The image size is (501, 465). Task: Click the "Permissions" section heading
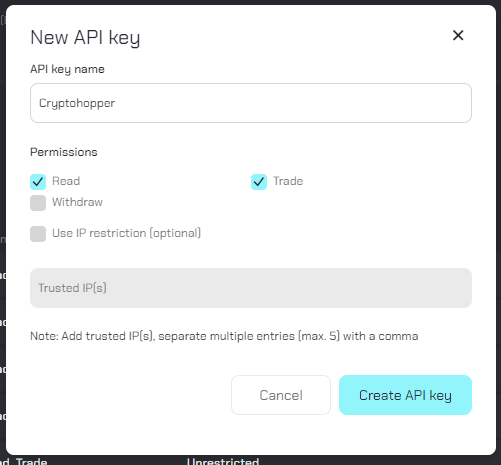pyautogui.click(x=64, y=152)
